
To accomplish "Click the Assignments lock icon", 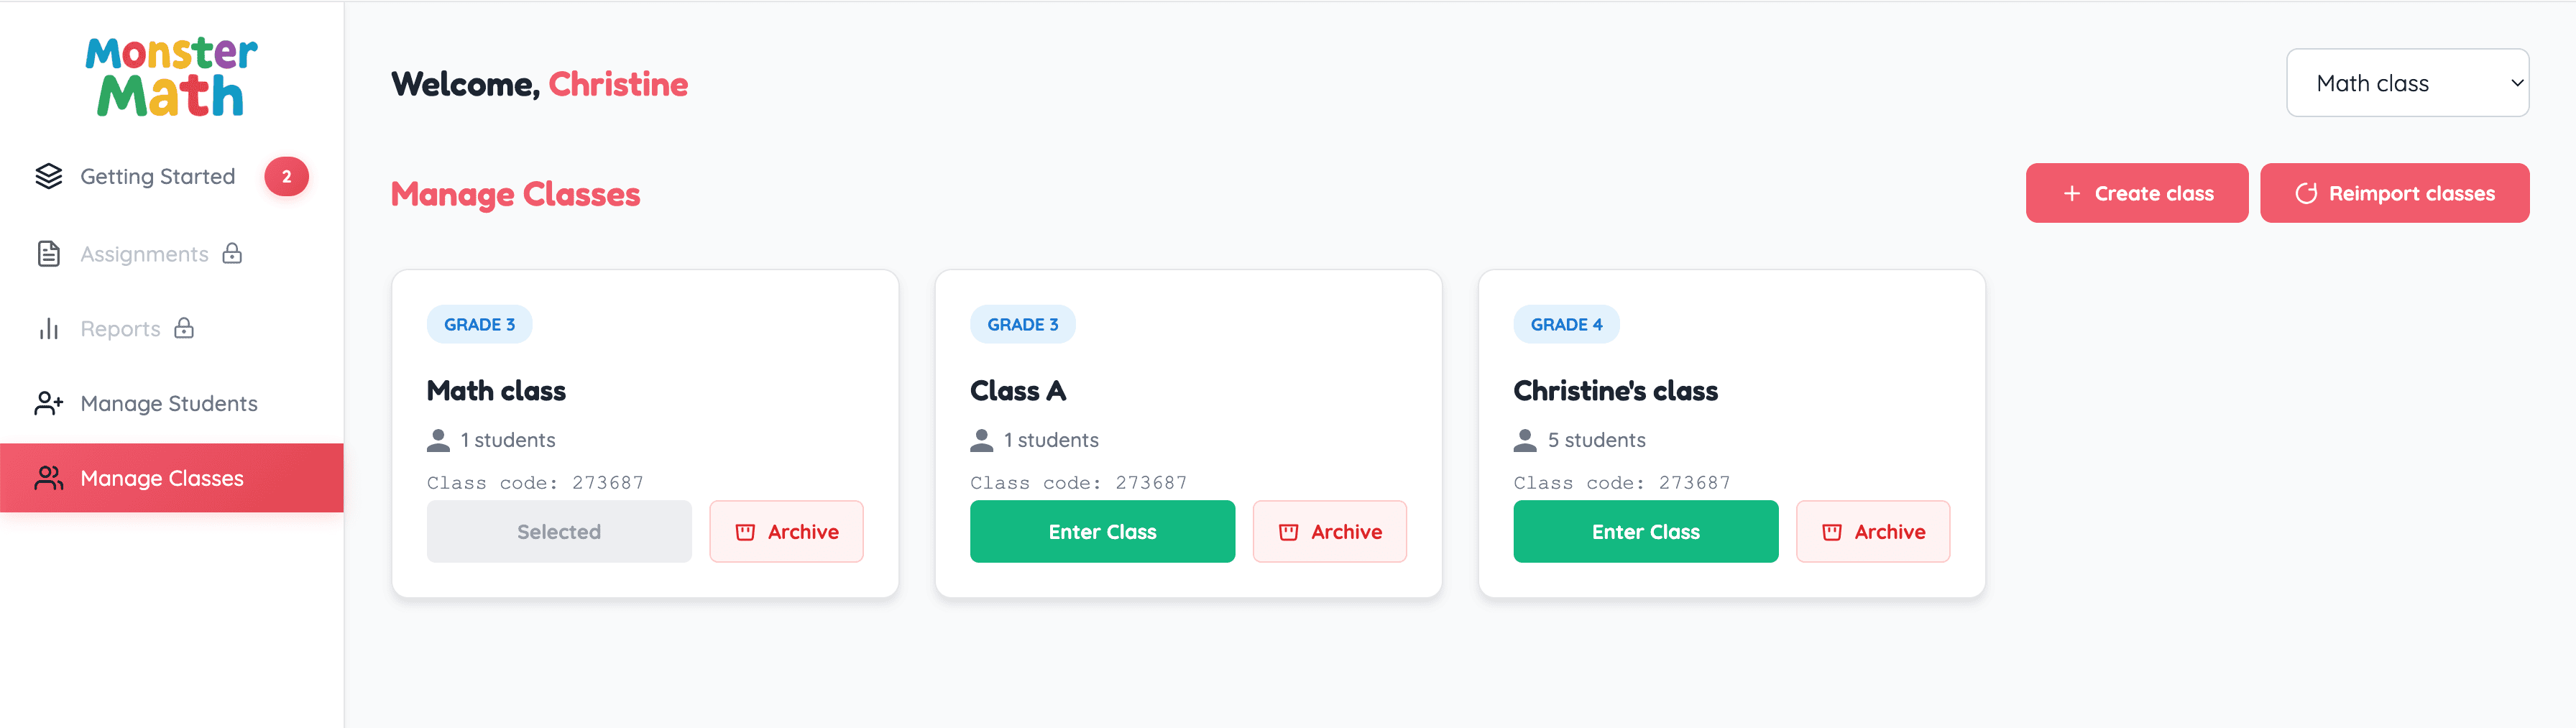I will point(232,254).
